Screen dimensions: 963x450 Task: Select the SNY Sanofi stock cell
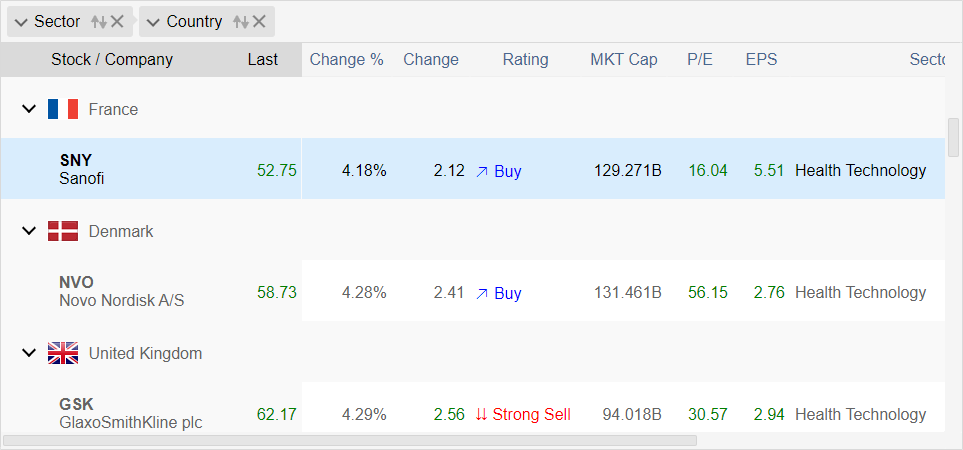coord(150,169)
